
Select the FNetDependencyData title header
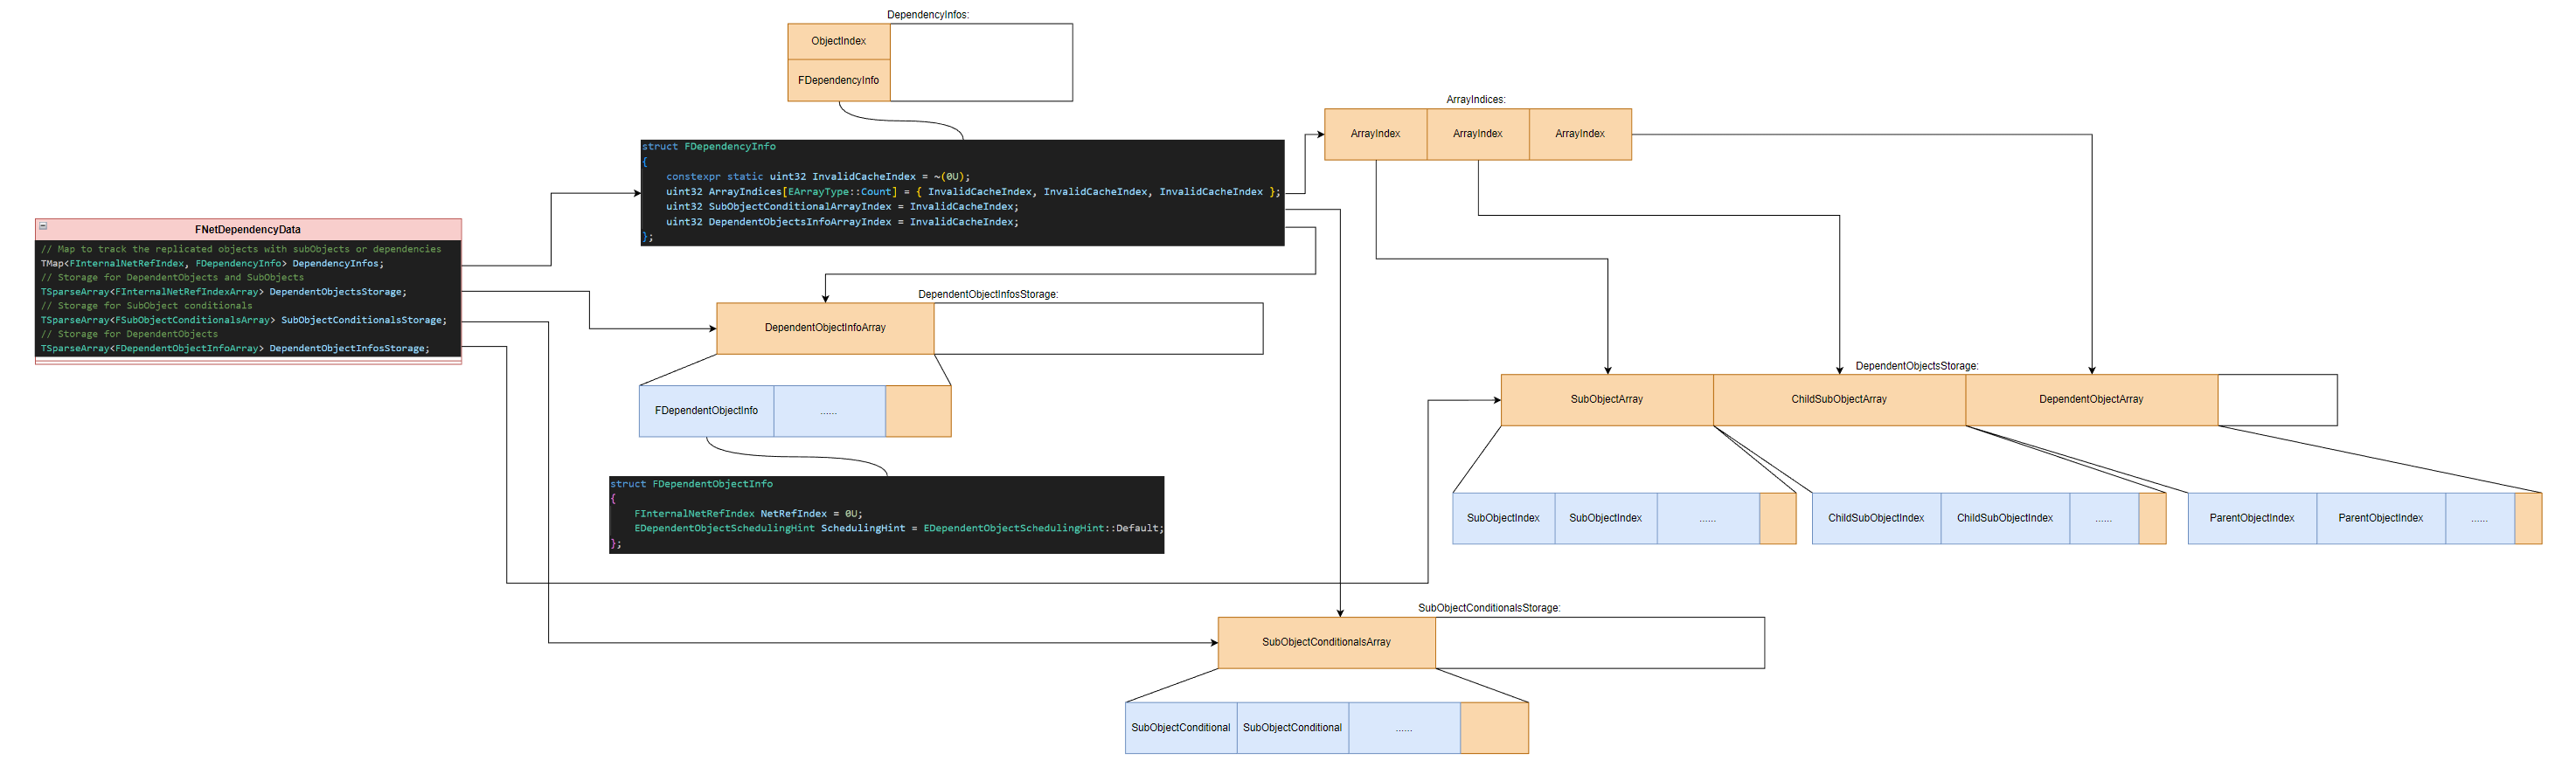point(248,230)
